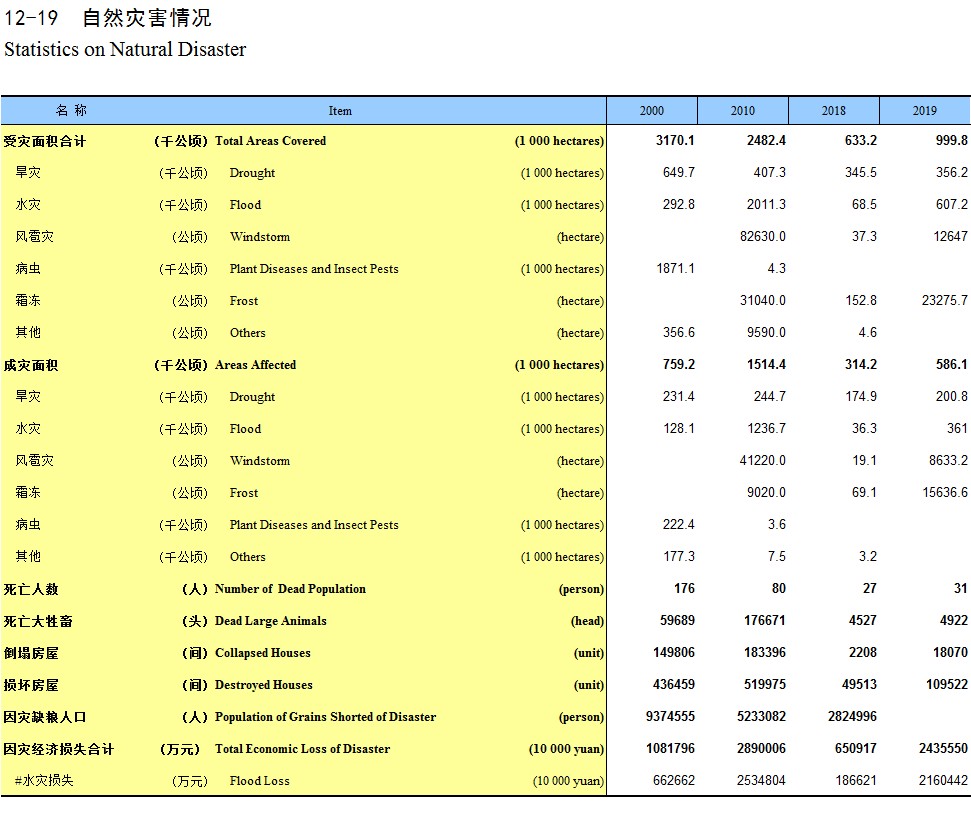Select the flood loss value "2160442"
Image resolution: width=971 pixels, height=829 pixels.
[x=943, y=781]
